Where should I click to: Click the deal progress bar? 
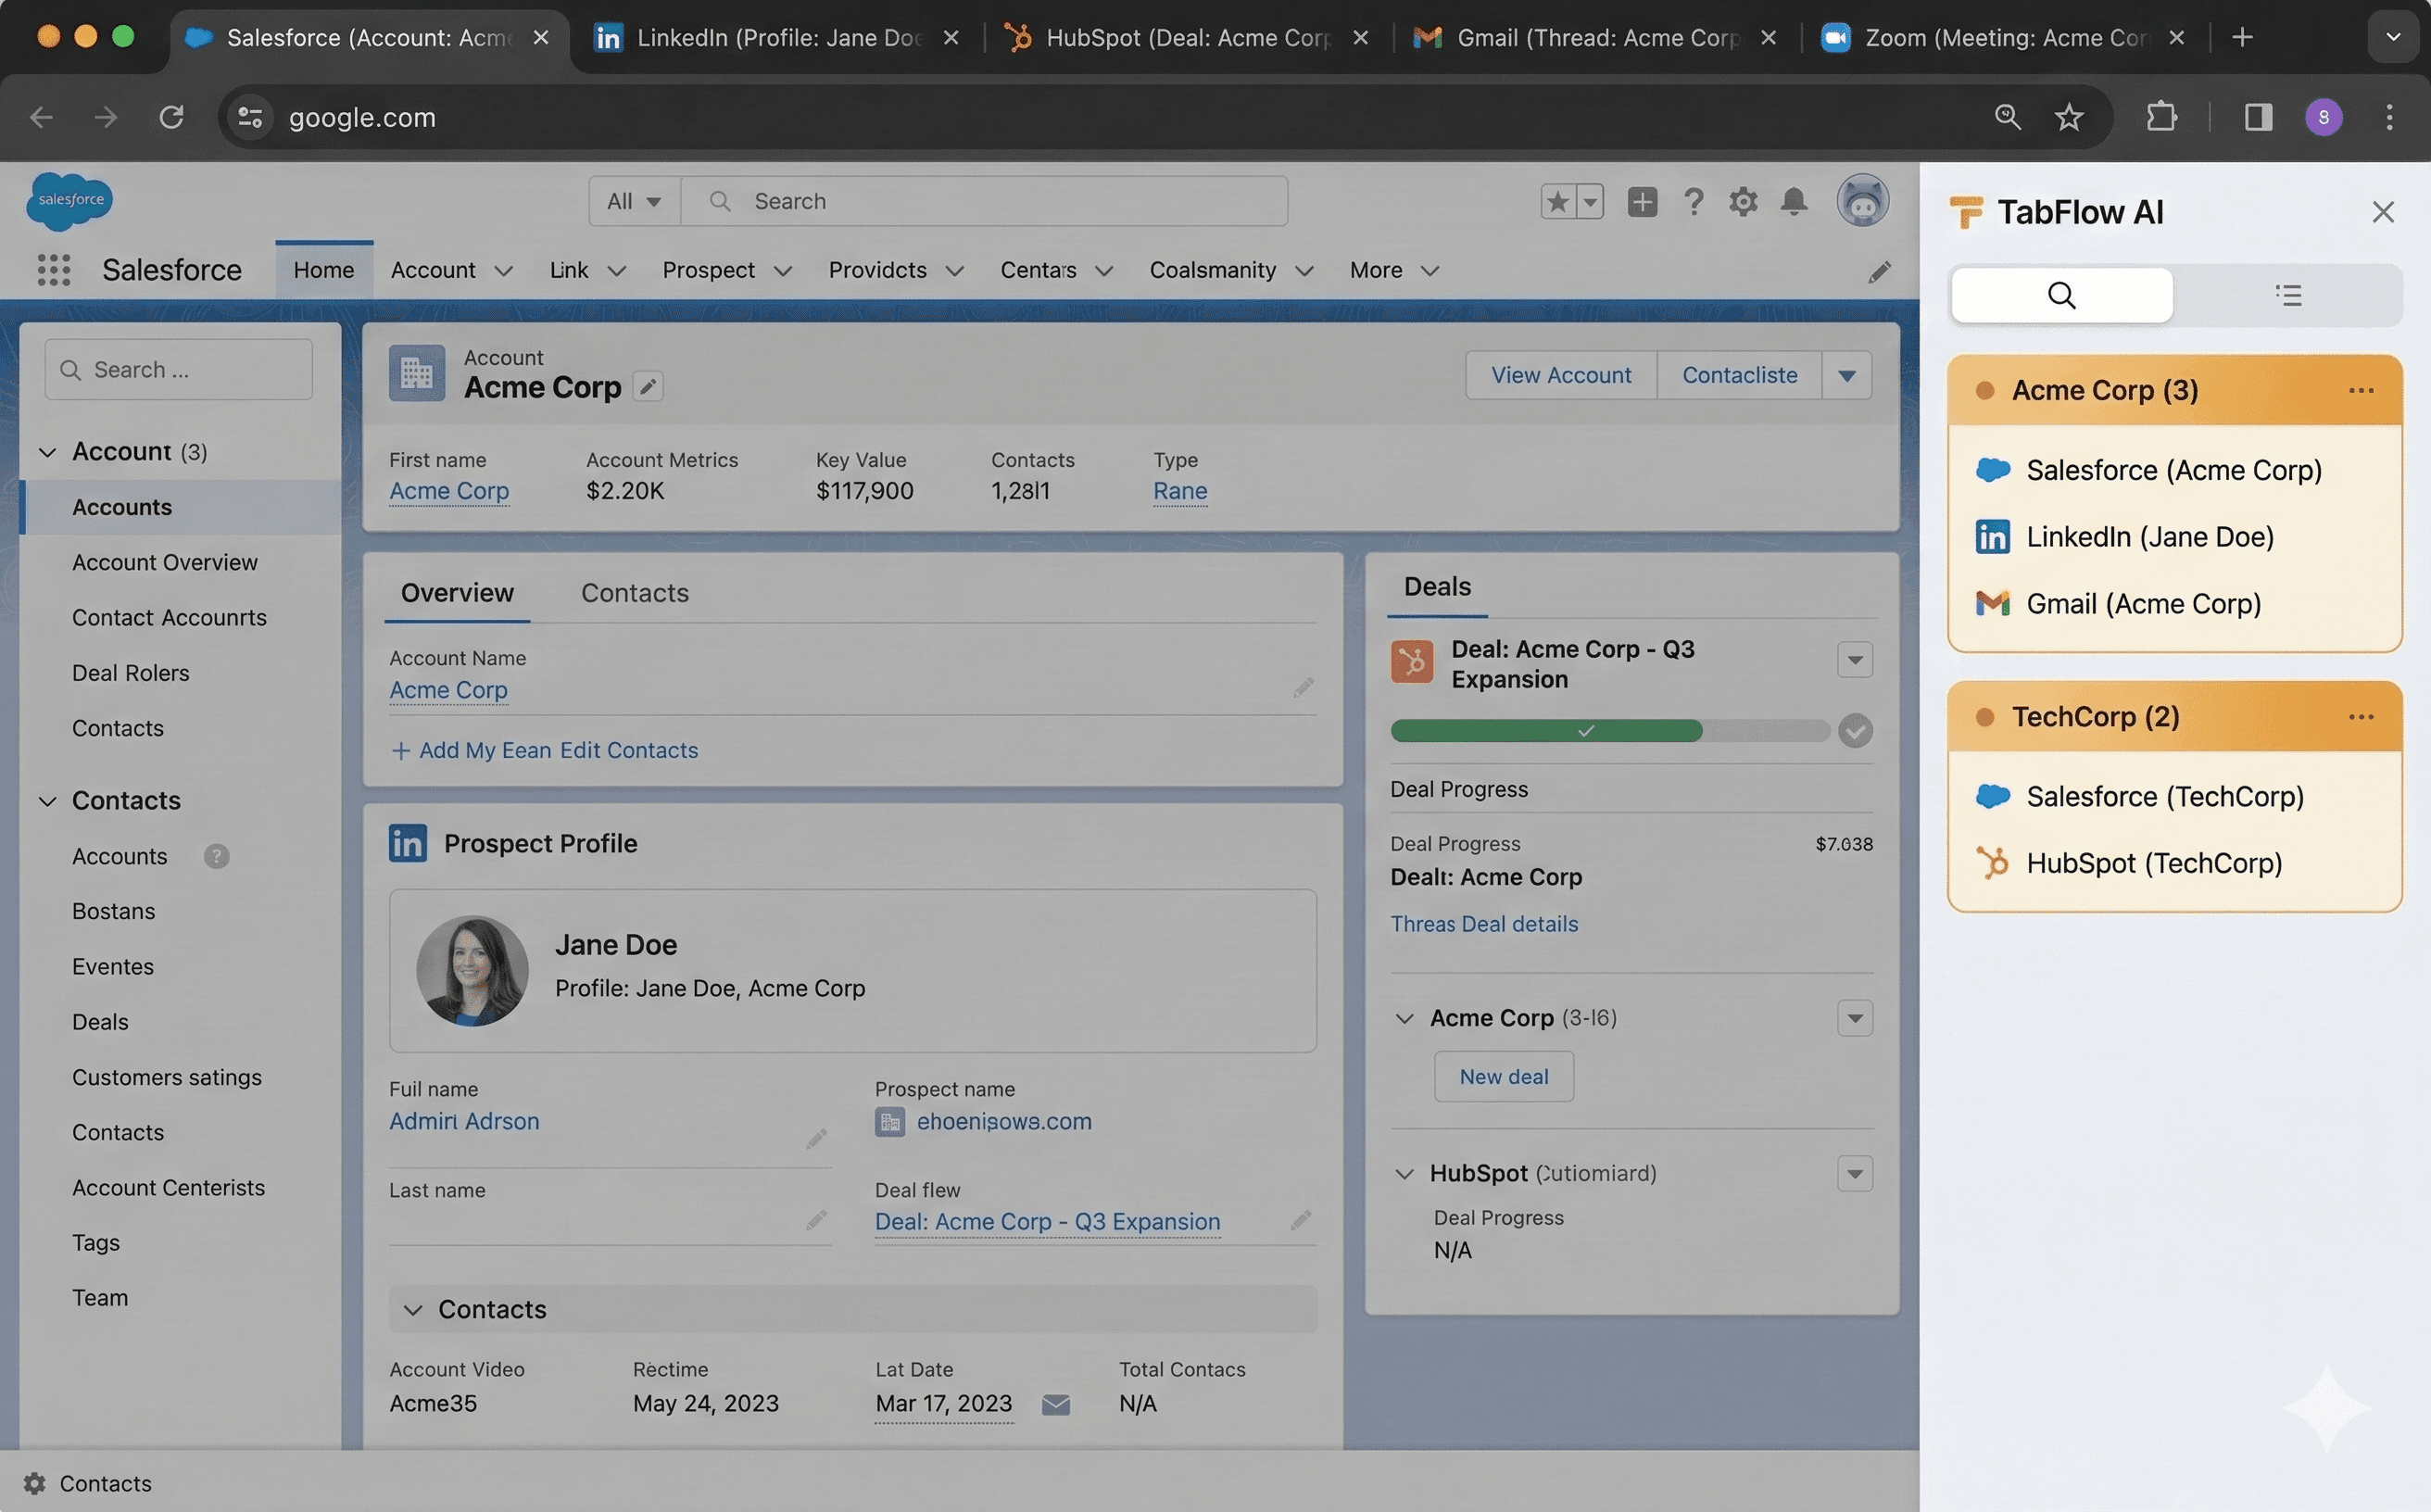point(1610,731)
